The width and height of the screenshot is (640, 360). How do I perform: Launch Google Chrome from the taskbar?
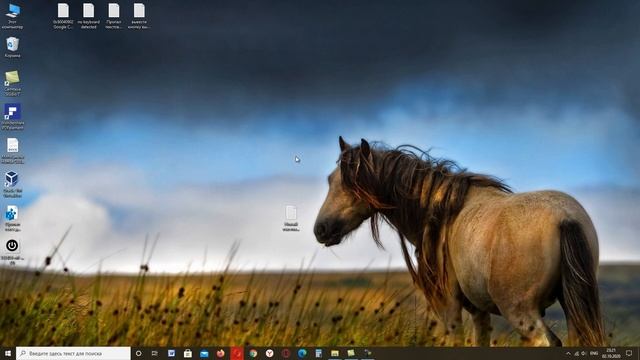coord(253,353)
